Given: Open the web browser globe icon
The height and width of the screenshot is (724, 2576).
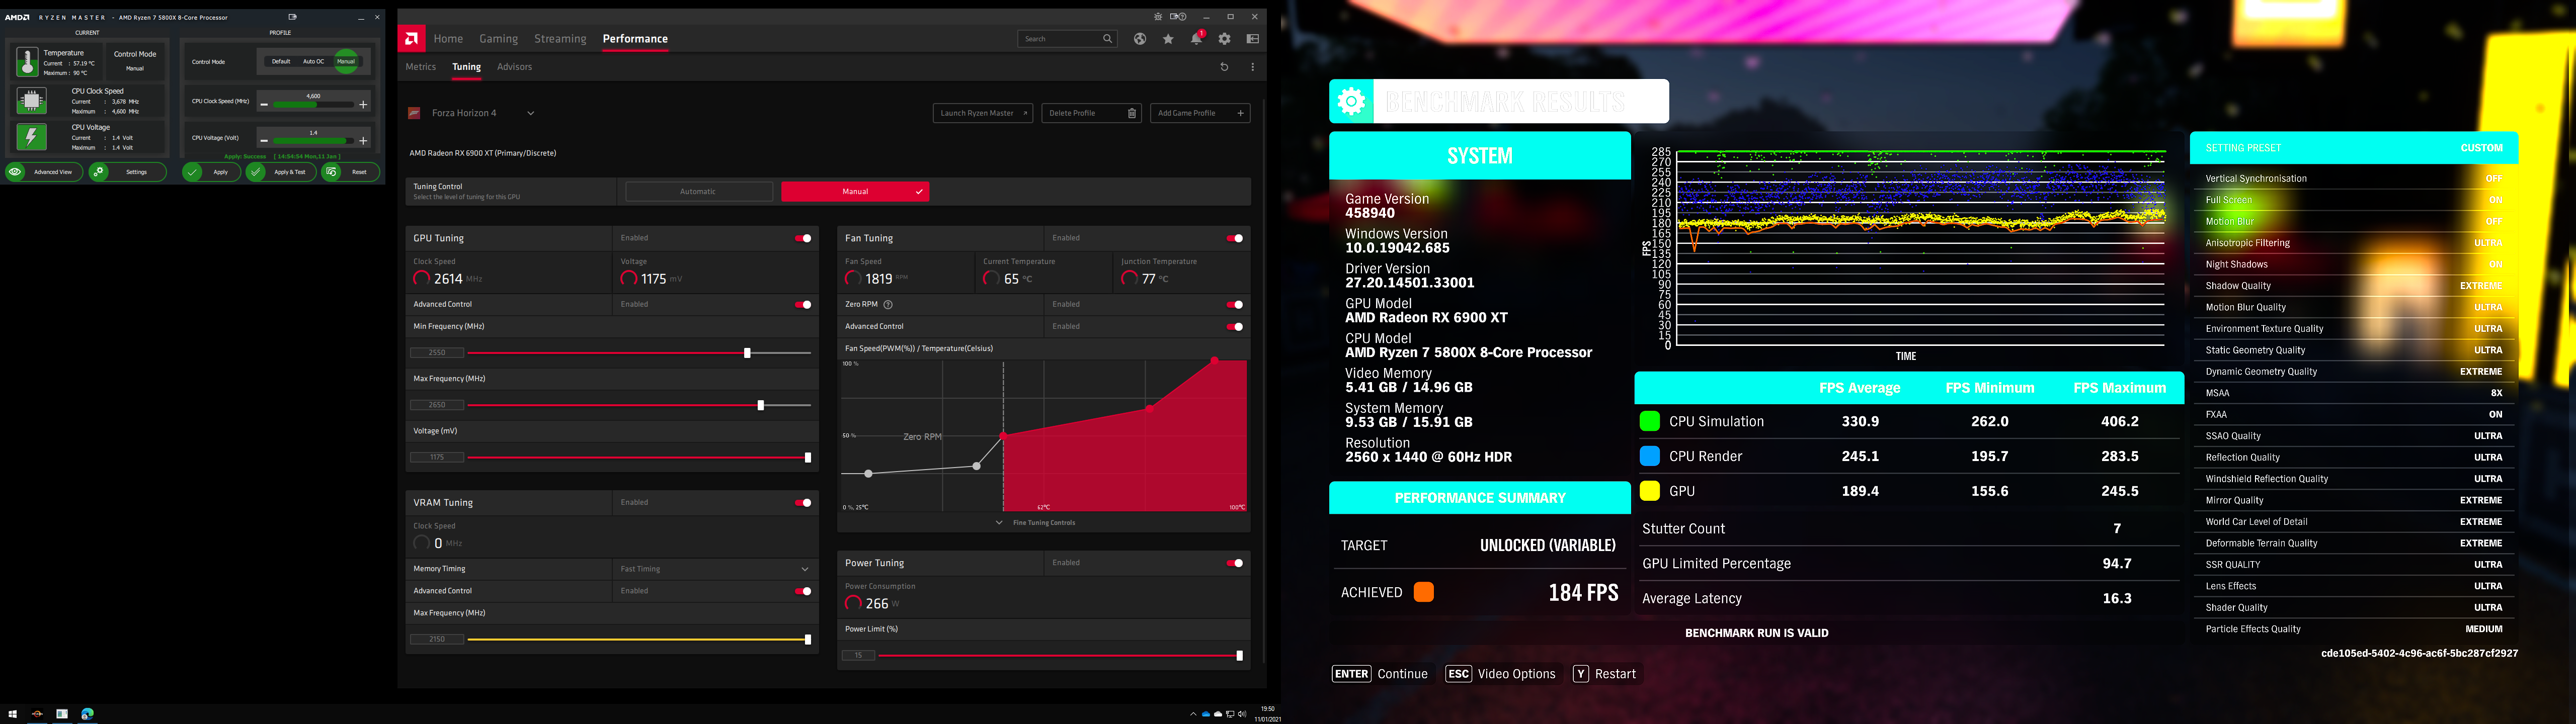Looking at the screenshot, I should (x=1140, y=39).
